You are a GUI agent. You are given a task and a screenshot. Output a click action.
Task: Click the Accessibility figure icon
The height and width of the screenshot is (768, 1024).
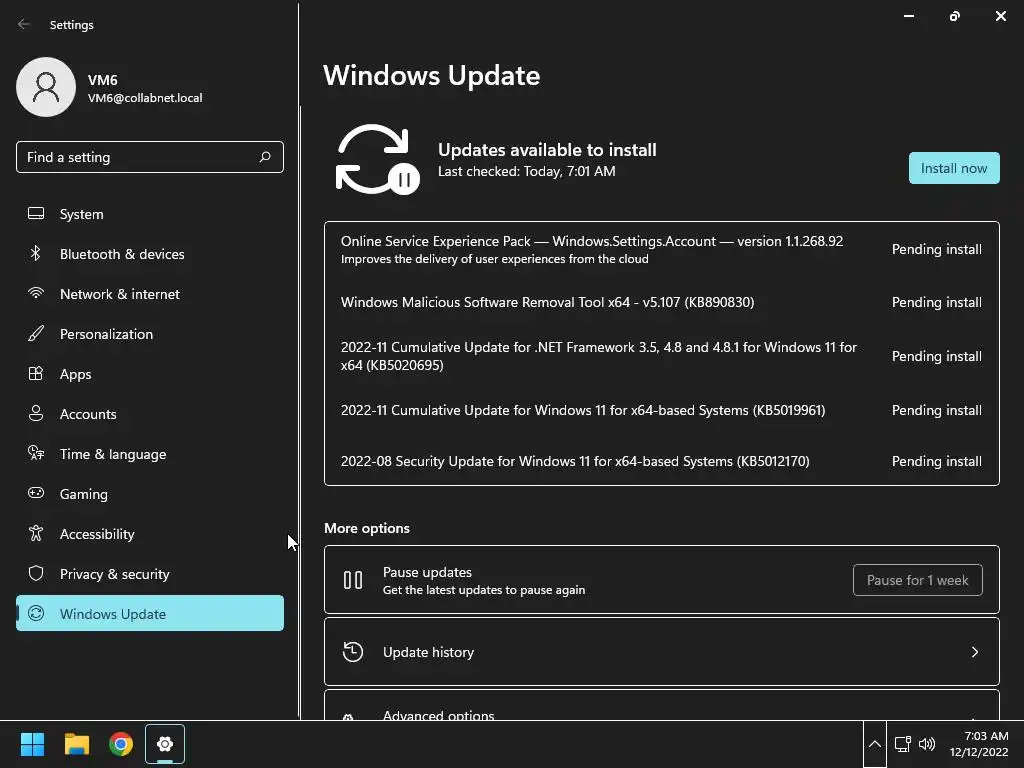[x=36, y=534]
